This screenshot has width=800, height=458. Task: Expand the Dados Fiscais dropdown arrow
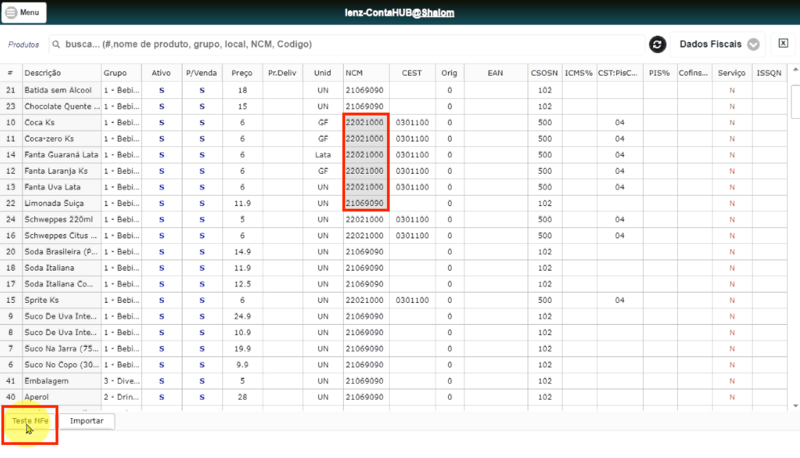tap(753, 44)
